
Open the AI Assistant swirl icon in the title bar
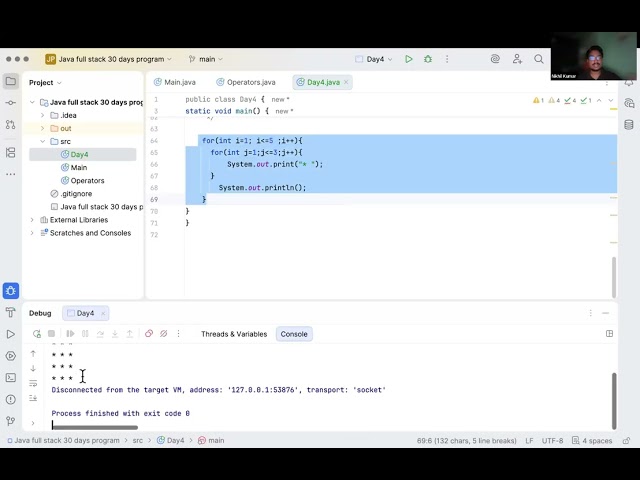click(495, 59)
